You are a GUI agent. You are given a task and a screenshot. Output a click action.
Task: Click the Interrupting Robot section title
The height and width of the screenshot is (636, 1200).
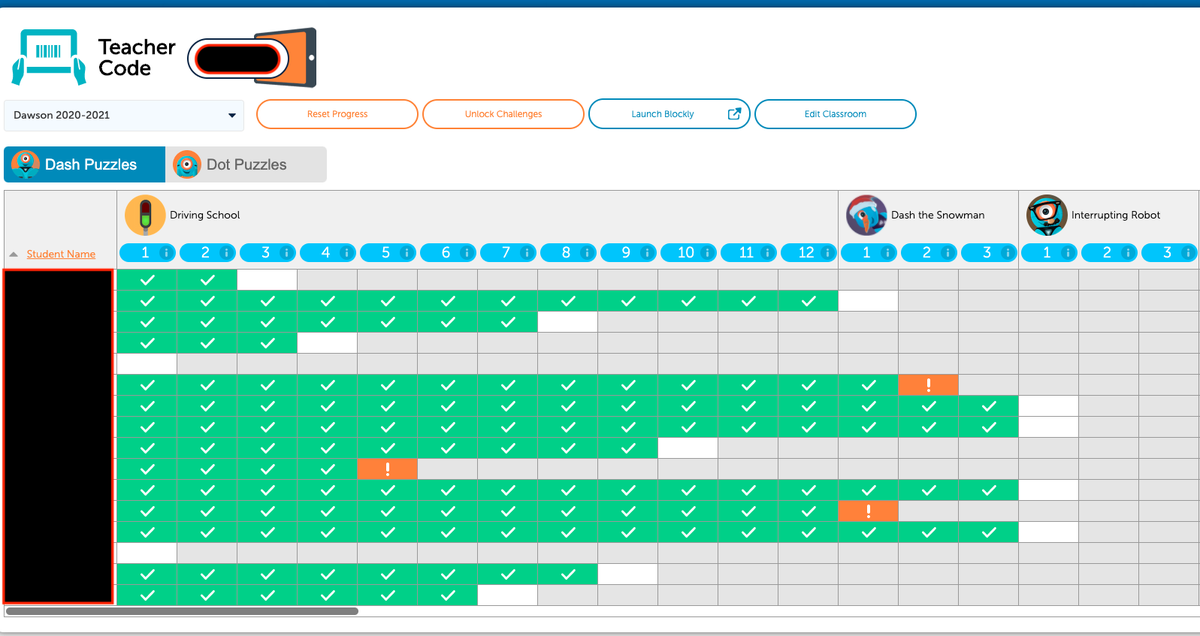[x=1116, y=215]
